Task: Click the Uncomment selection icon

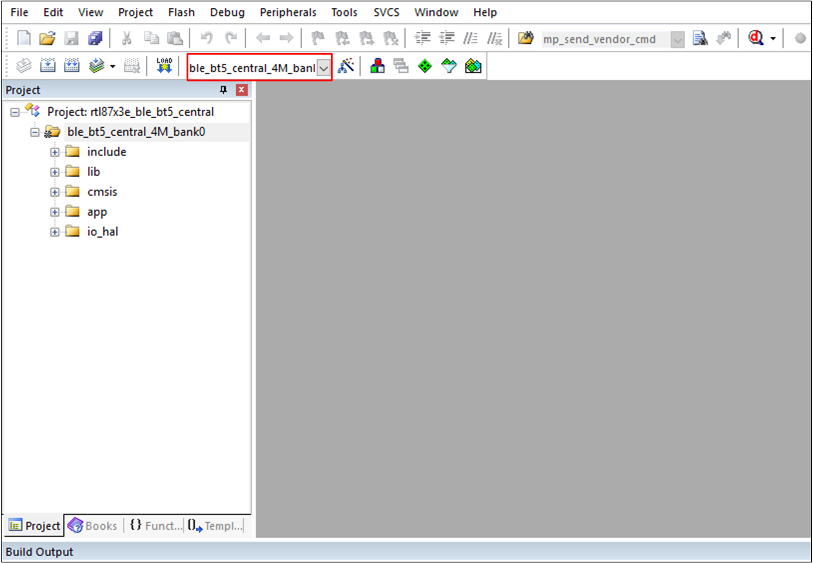Action: 494,38
